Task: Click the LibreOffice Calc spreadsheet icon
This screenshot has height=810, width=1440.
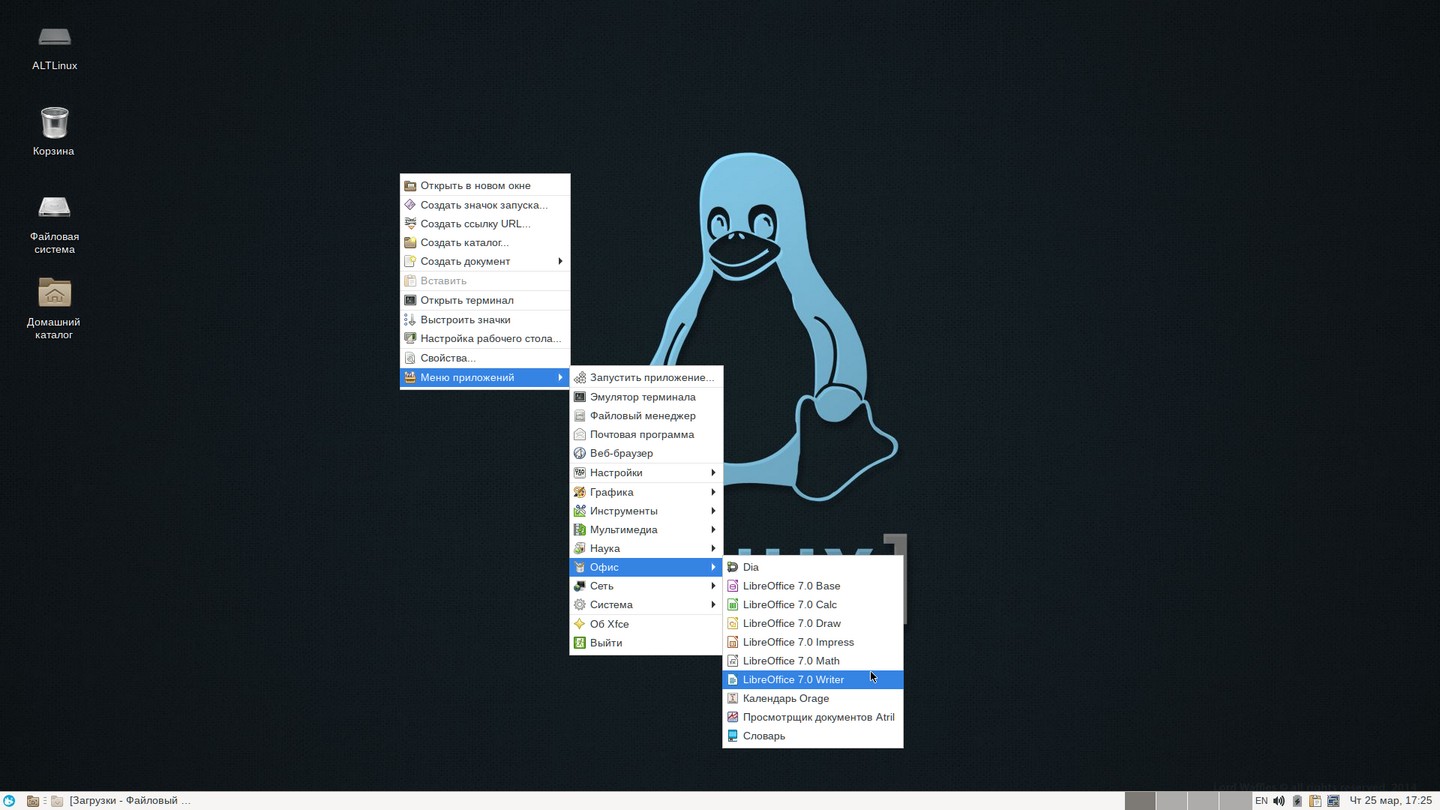Action: coord(732,605)
